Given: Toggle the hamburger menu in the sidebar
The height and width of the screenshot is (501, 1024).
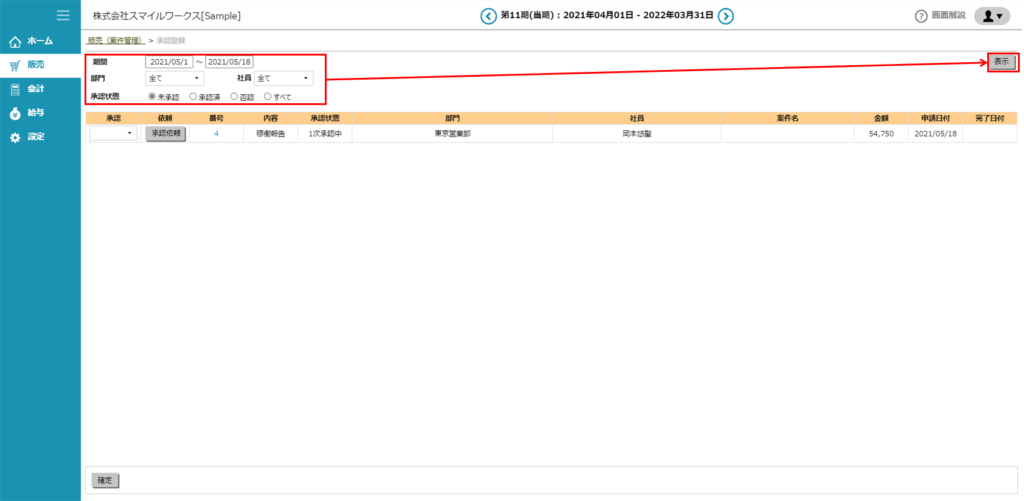Looking at the screenshot, I should click(63, 16).
